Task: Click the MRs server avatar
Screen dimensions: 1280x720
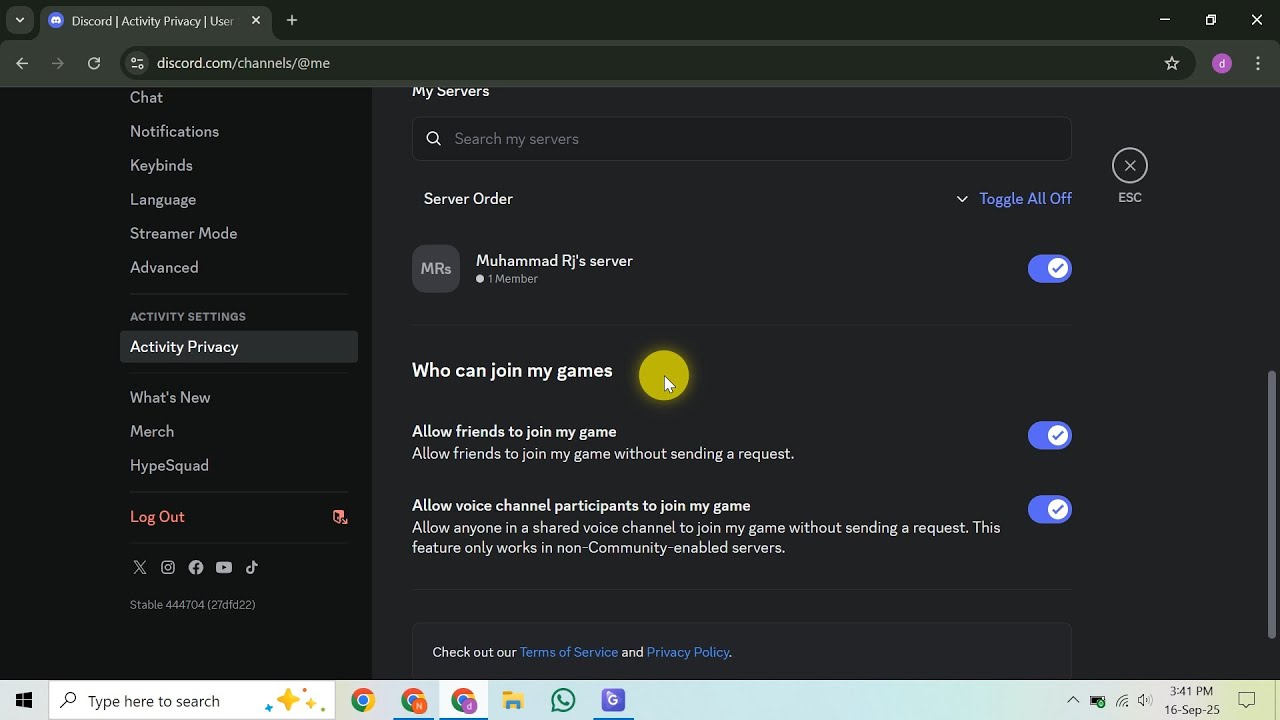Action: (436, 269)
